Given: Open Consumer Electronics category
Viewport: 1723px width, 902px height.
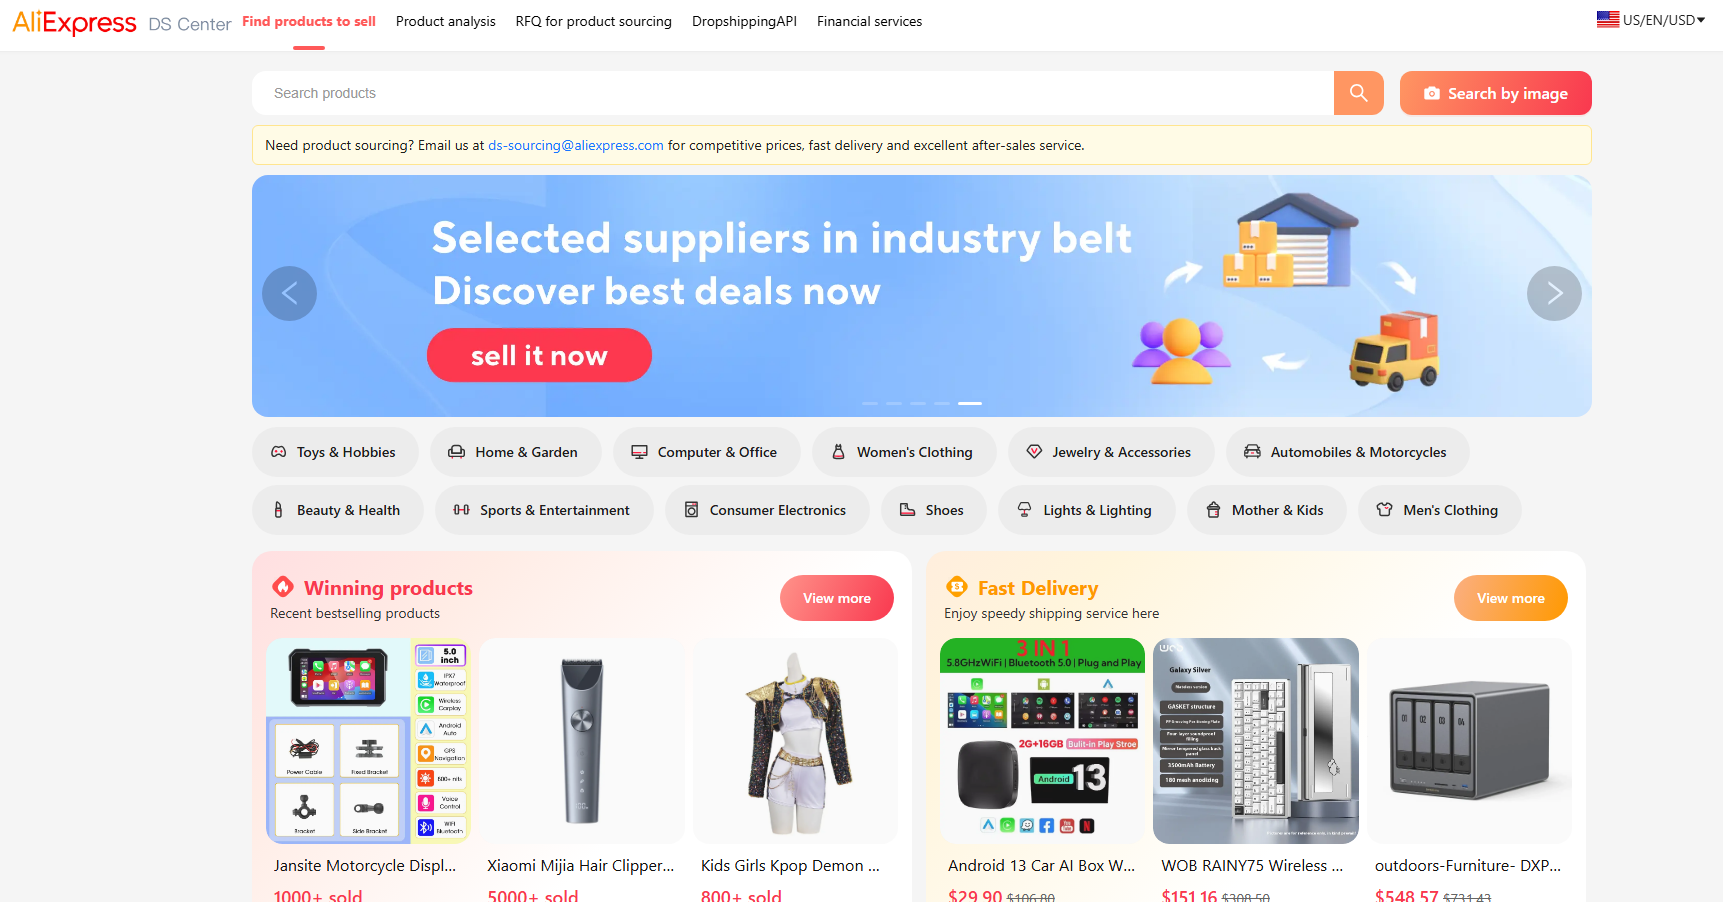Looking at the screenshot, I should (x=767, y=510).
